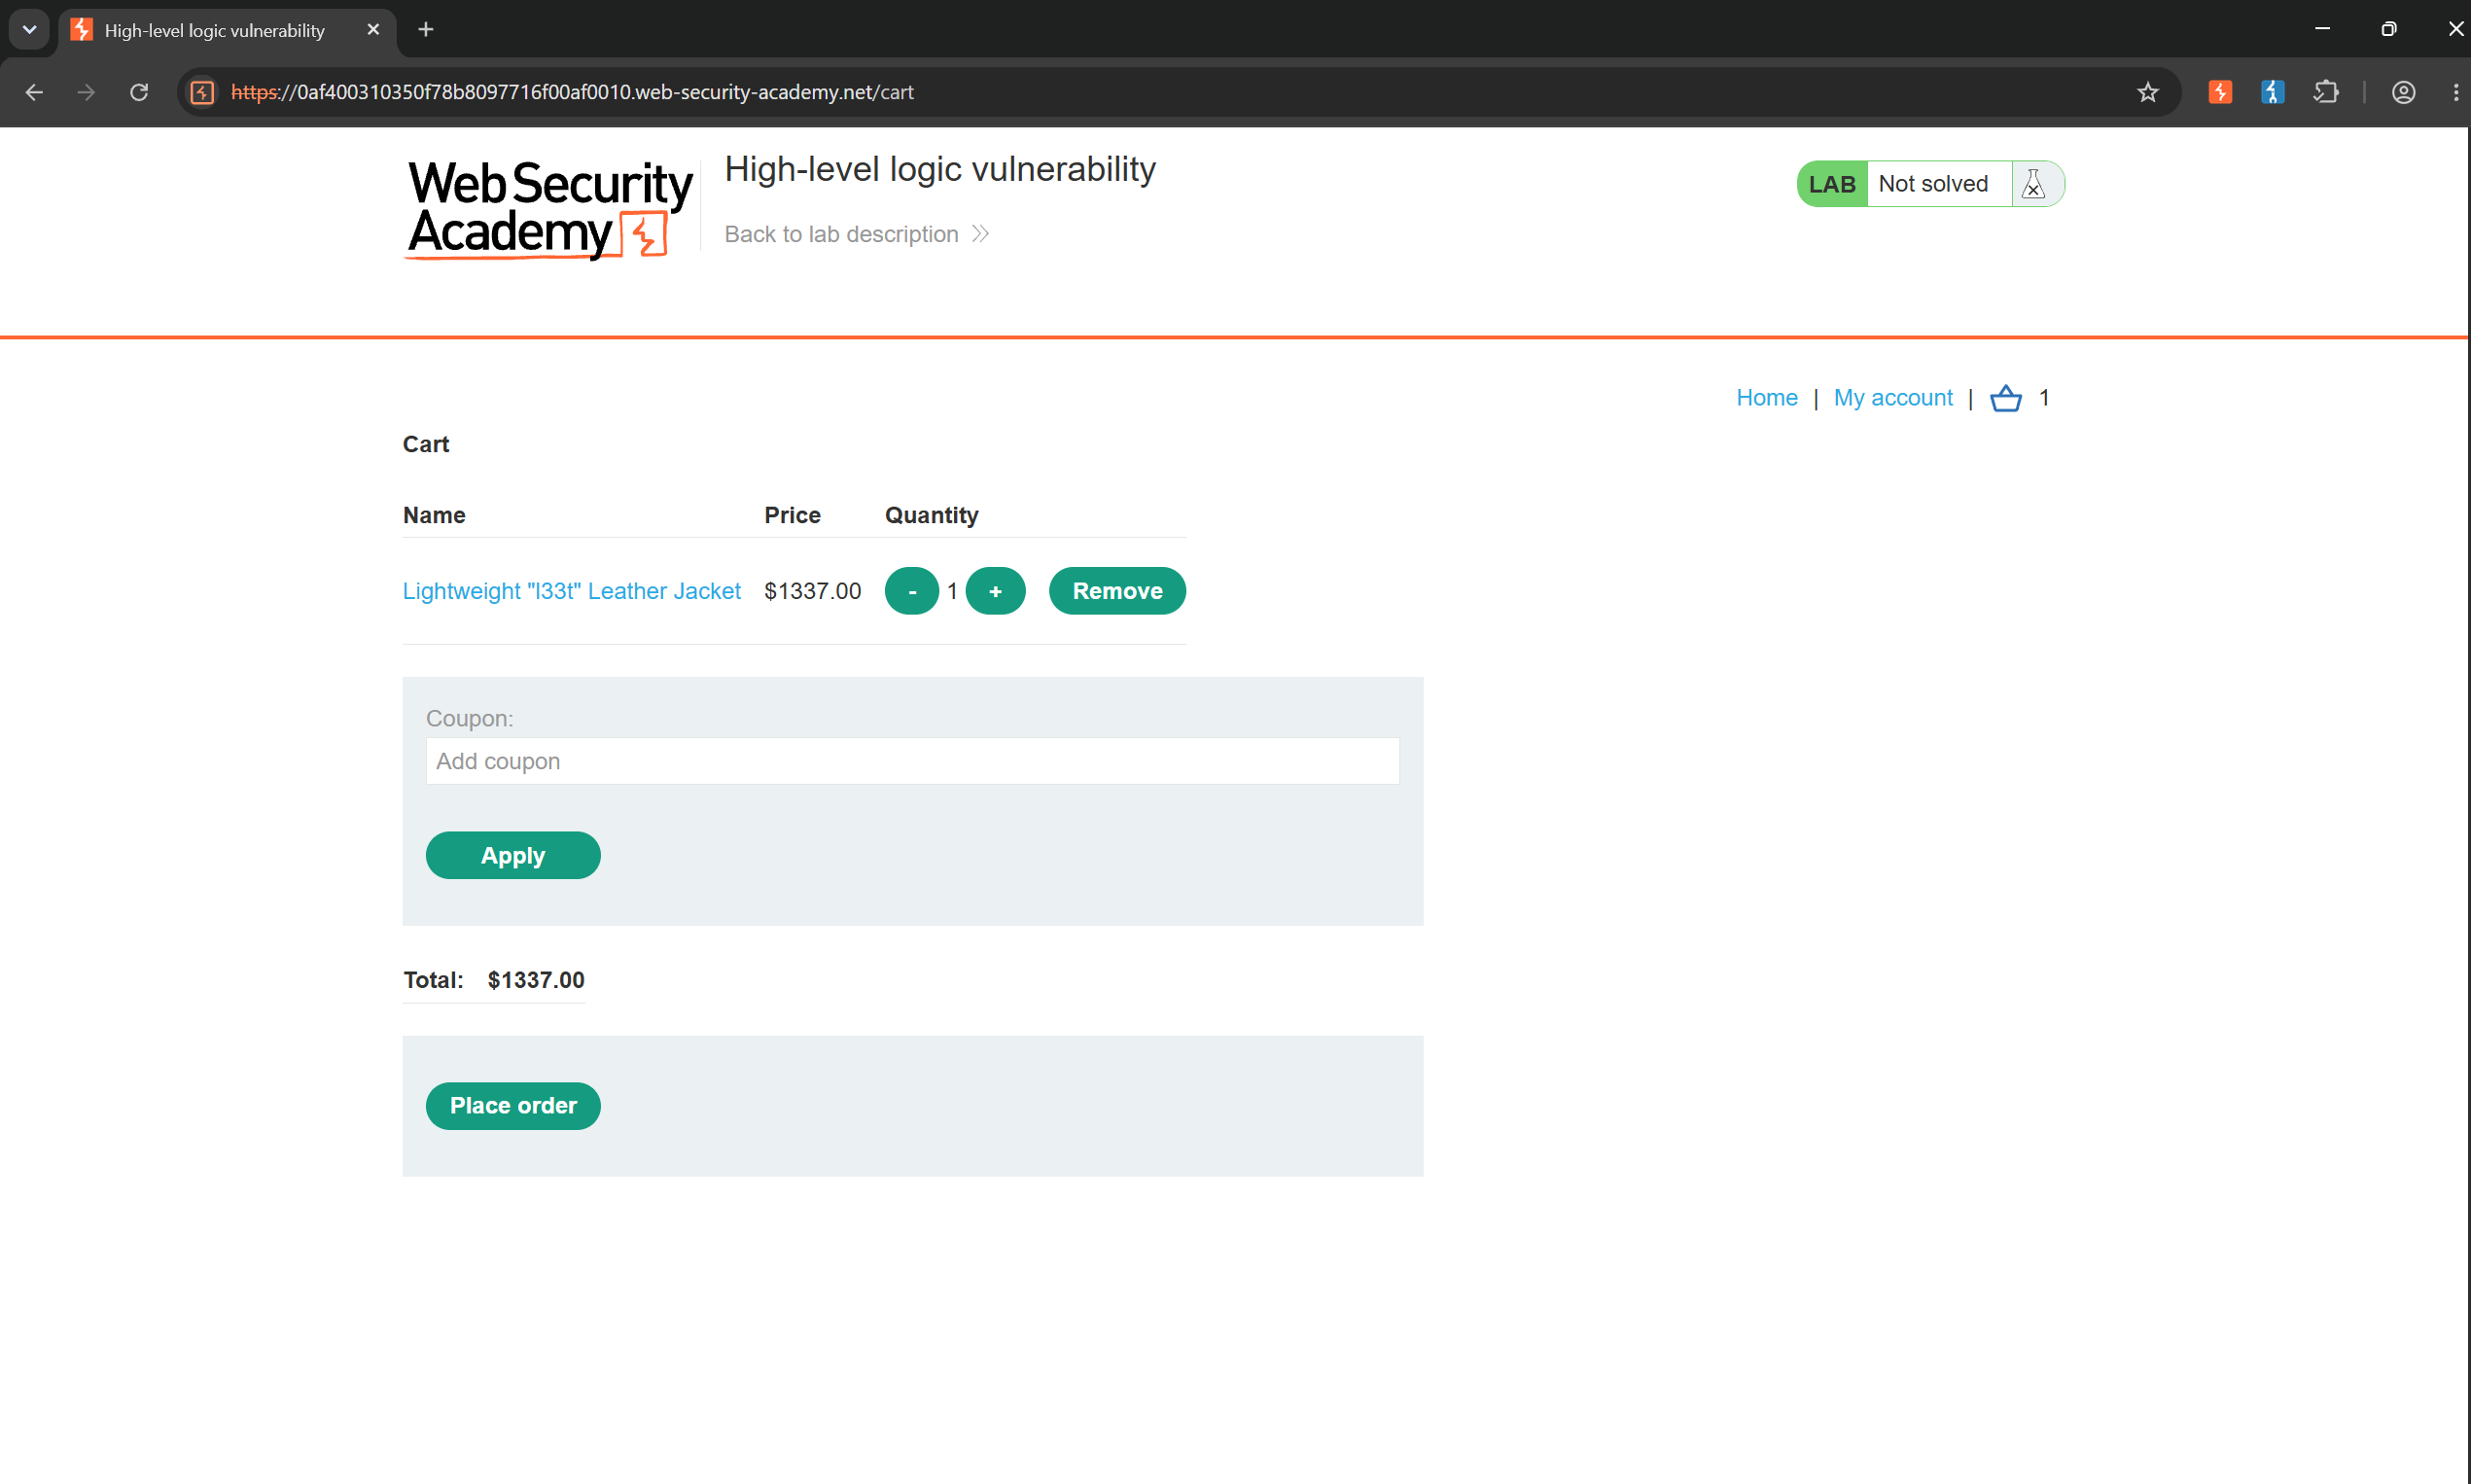Select the High-level logic vulnerability tab
Viewport: 2471px width, 1484px height.
click(227, 30)
